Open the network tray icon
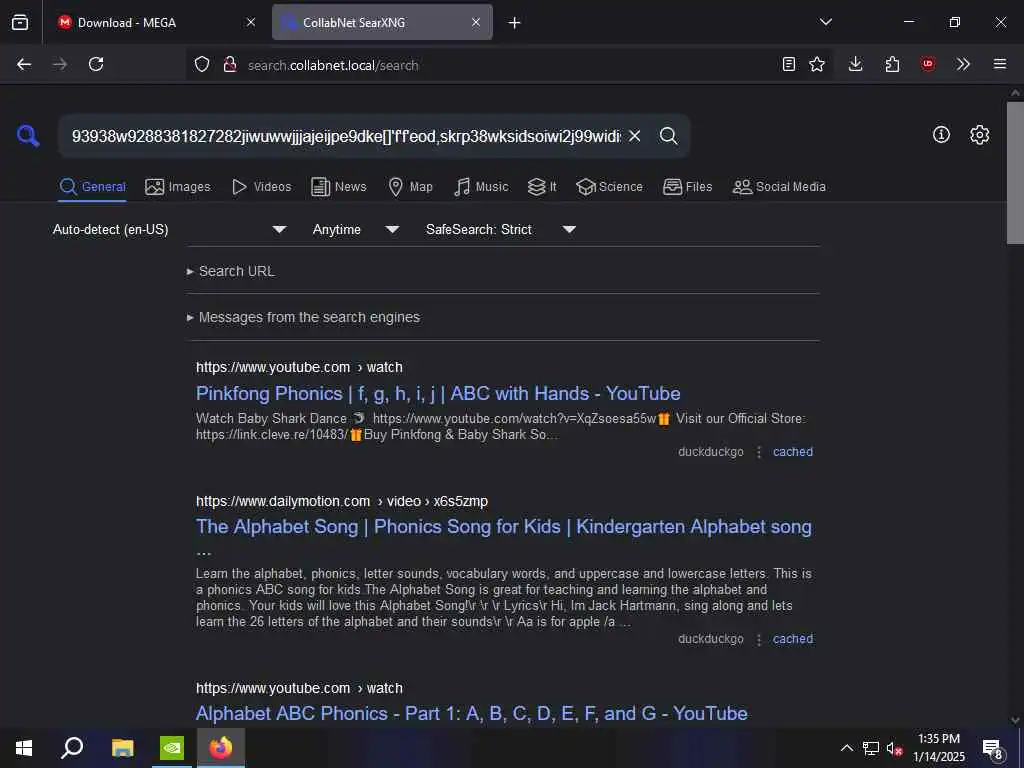 click(x=871, y=748)
